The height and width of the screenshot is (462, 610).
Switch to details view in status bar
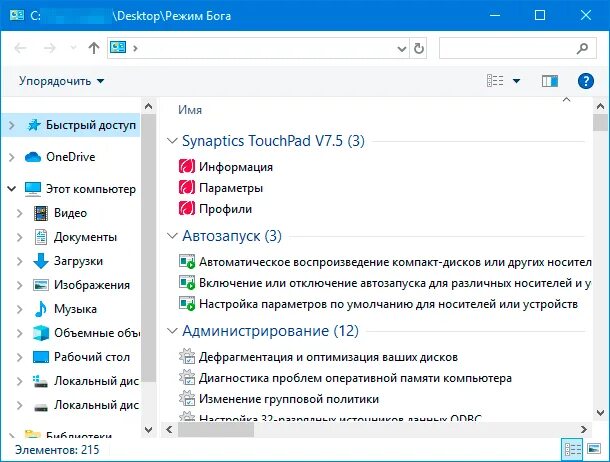(x=573, y=450)
